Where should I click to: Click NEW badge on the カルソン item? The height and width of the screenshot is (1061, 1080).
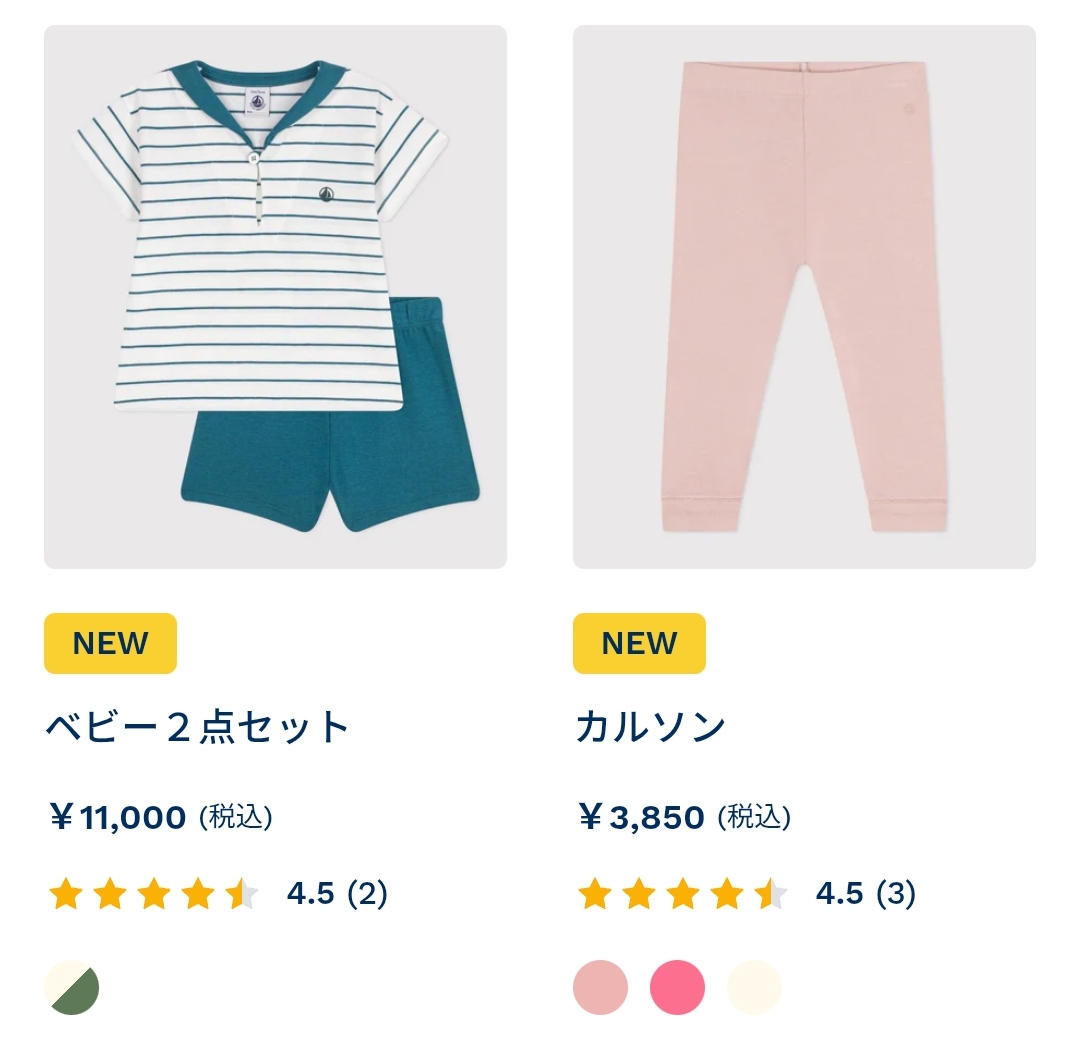click(x=639, y=643)
